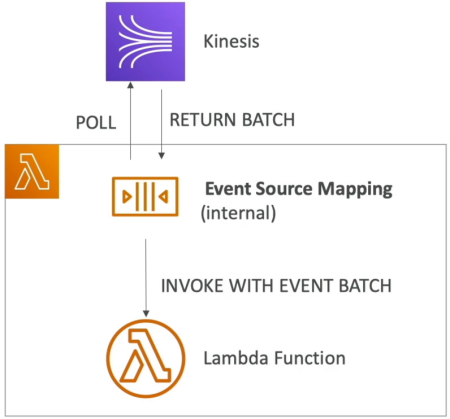Select the POLL label
Screen dimensions: 450x419
tap(96, 122)
